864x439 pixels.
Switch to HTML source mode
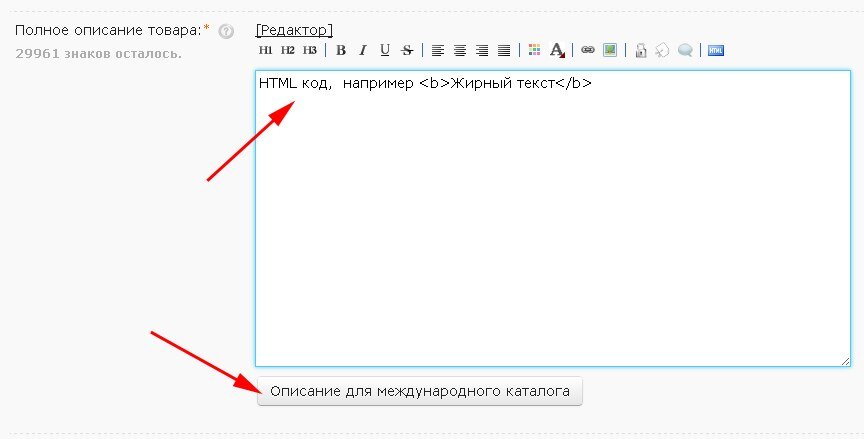pyautogui.click(x=716, y=50)
